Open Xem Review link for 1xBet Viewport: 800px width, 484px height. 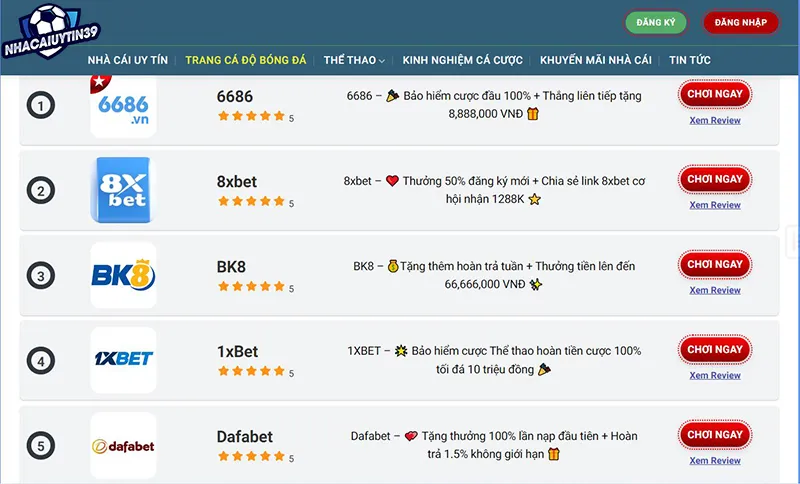click(715, 375)
